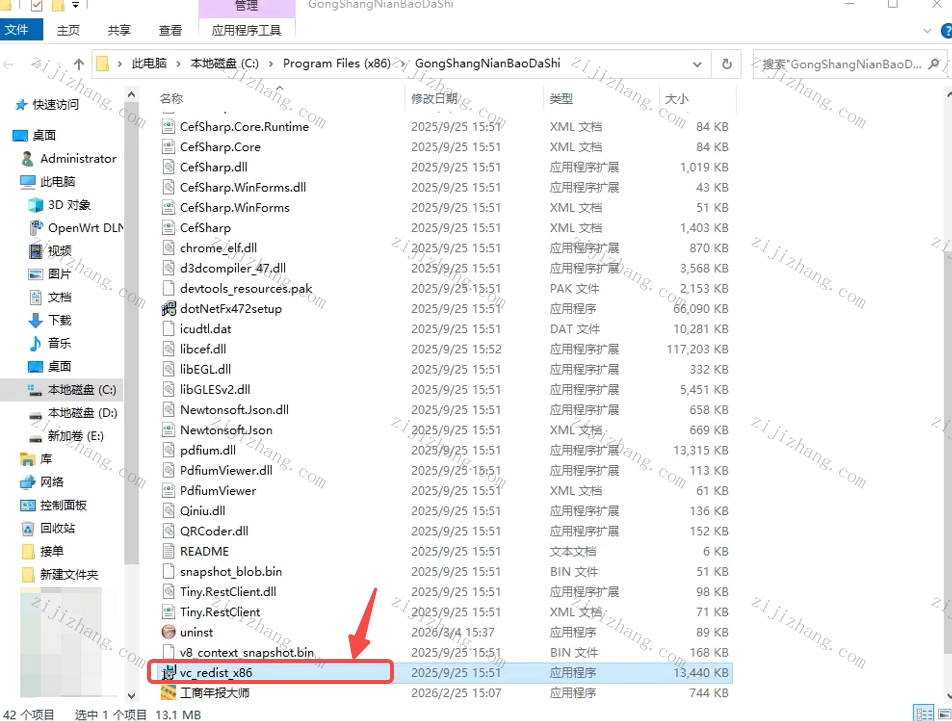The height and width of the screenshot is (721, 952).
Task: Switch to the 查看 ribbon tab
Action: pos(170,30)
